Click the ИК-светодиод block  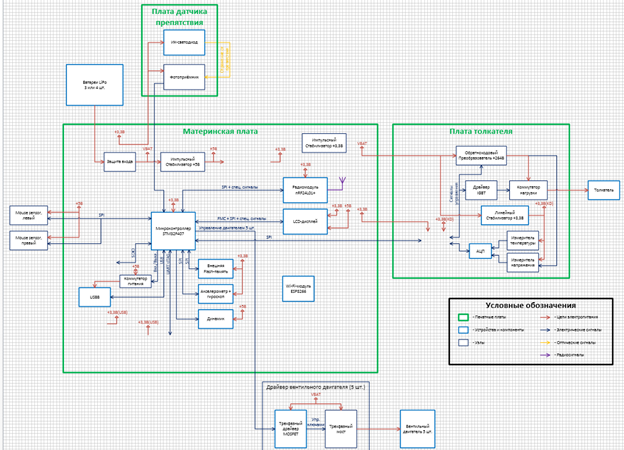click(183, 43)
